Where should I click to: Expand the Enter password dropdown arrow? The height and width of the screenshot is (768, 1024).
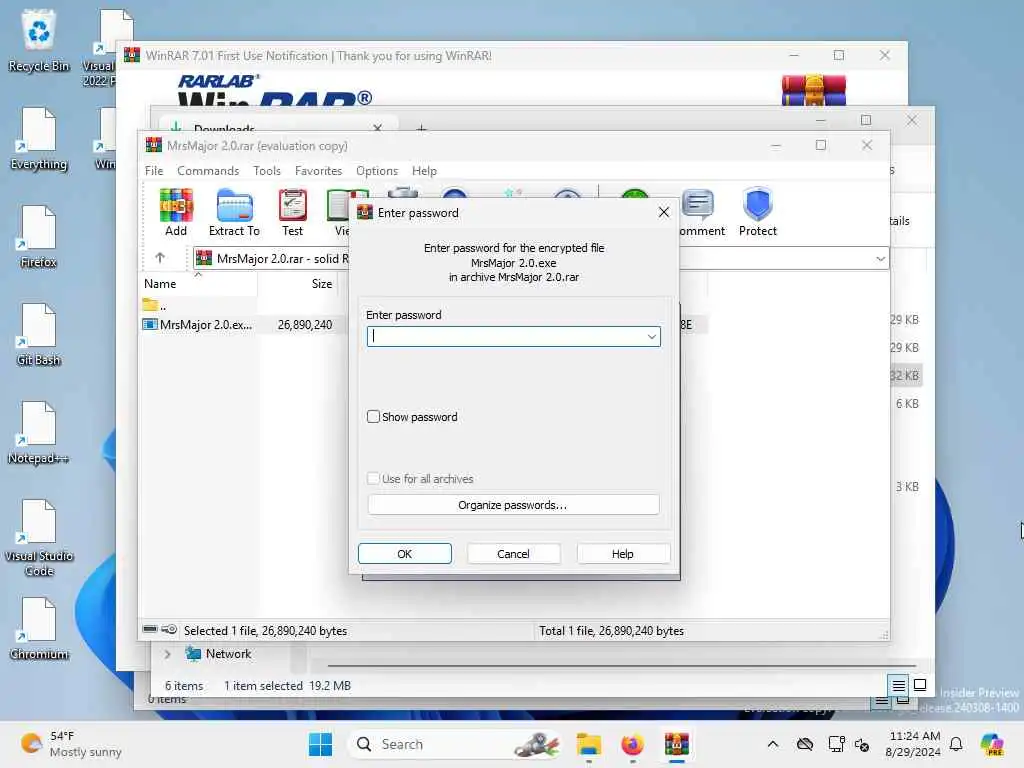point(651,337)
